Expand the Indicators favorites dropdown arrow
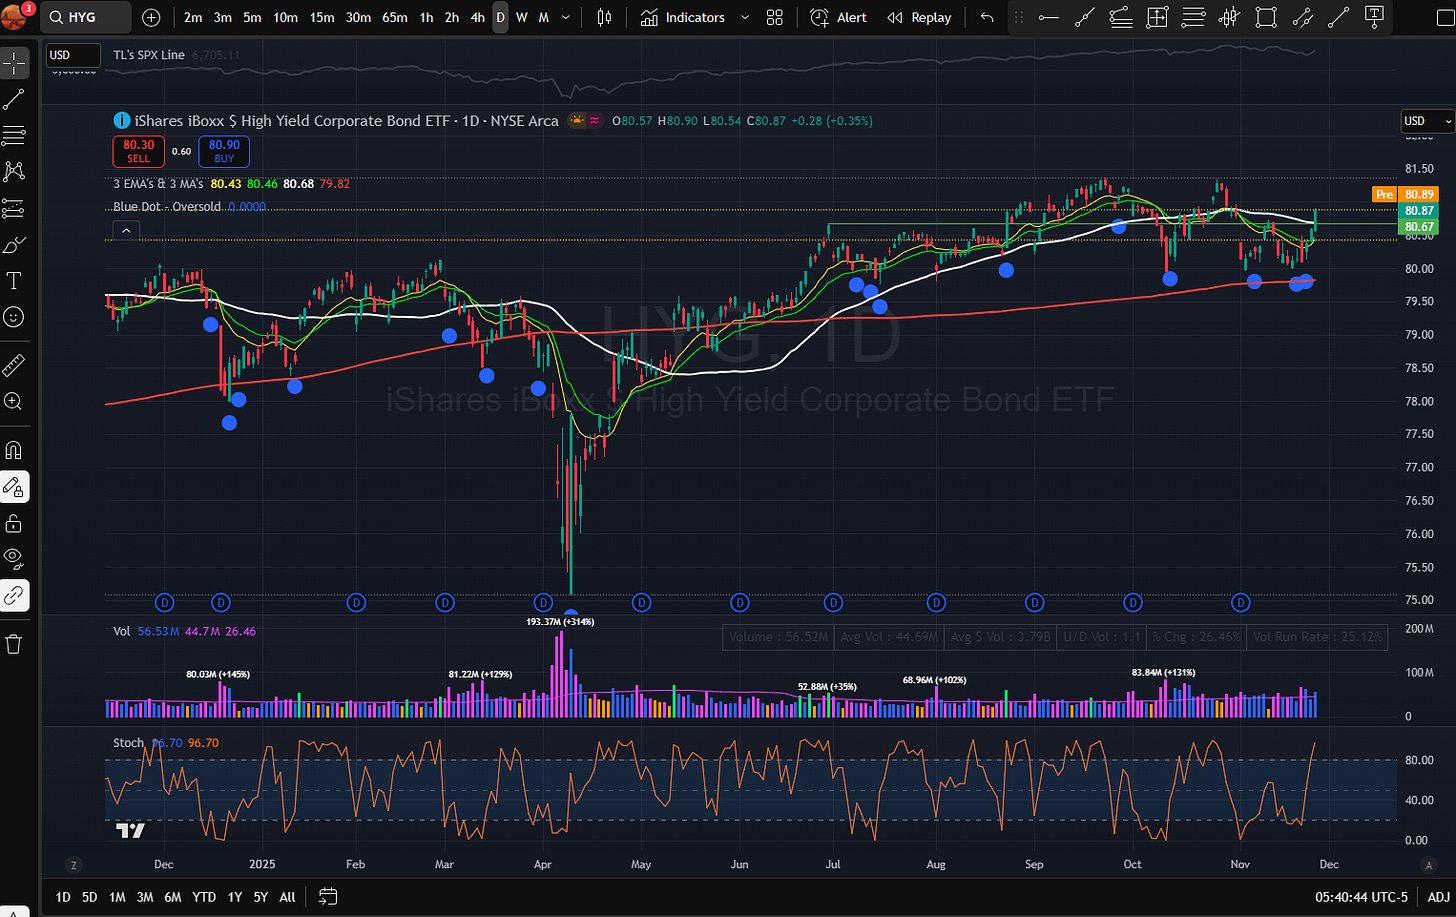The width and height of the screenshot is (1456, 917). [x=744, y=17]
